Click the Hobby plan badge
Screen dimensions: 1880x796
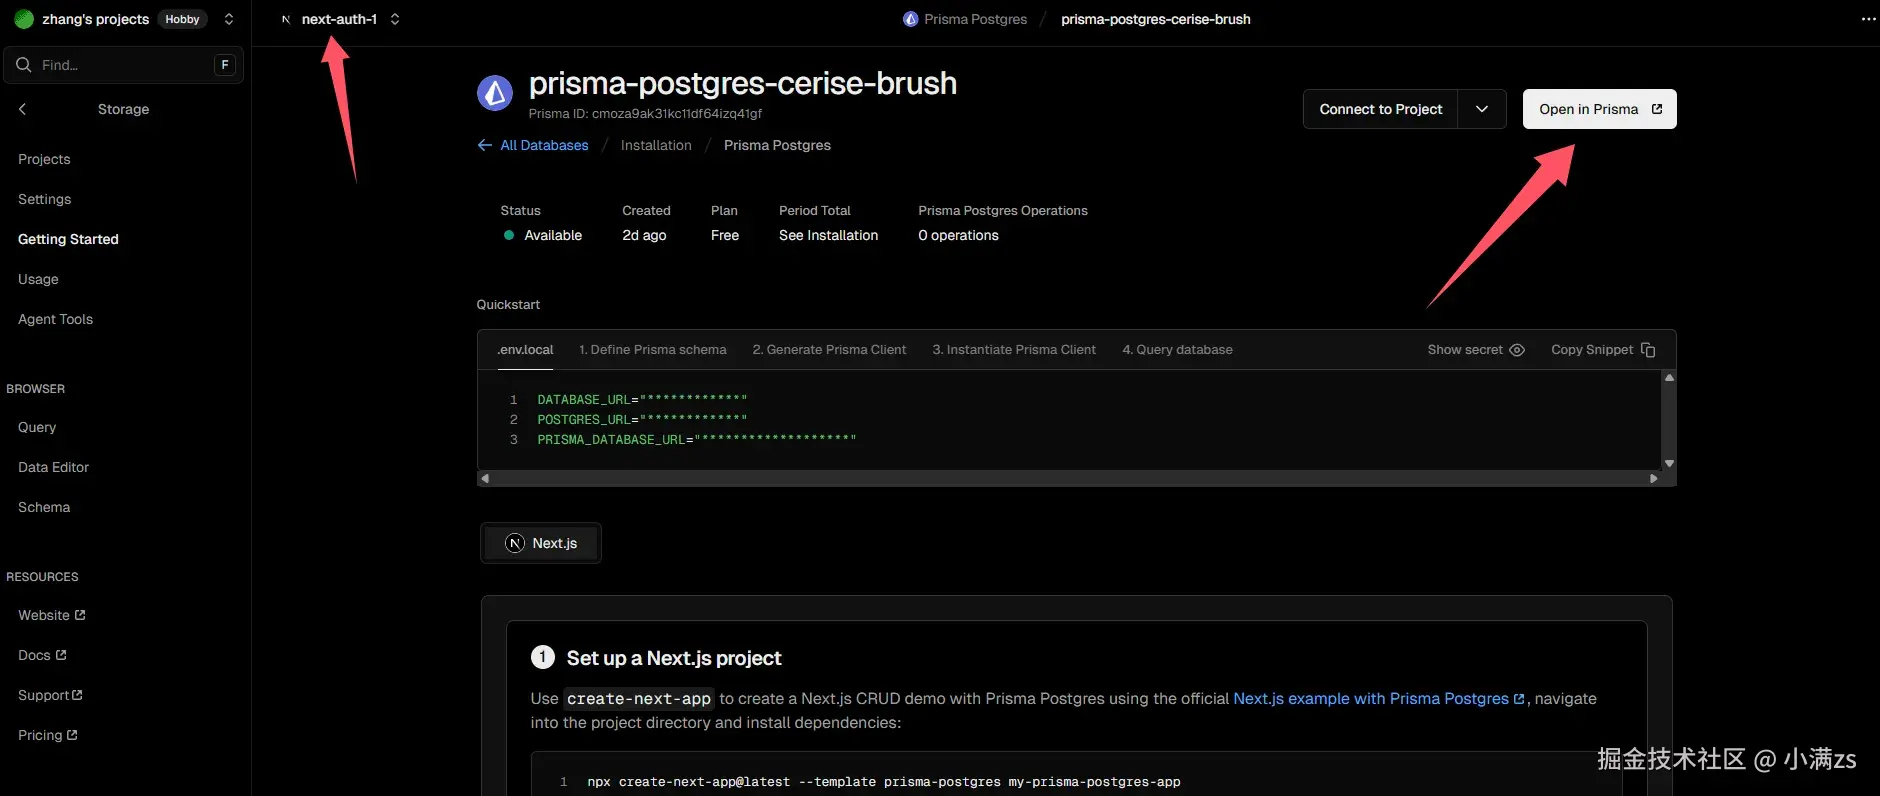point(182,19)
